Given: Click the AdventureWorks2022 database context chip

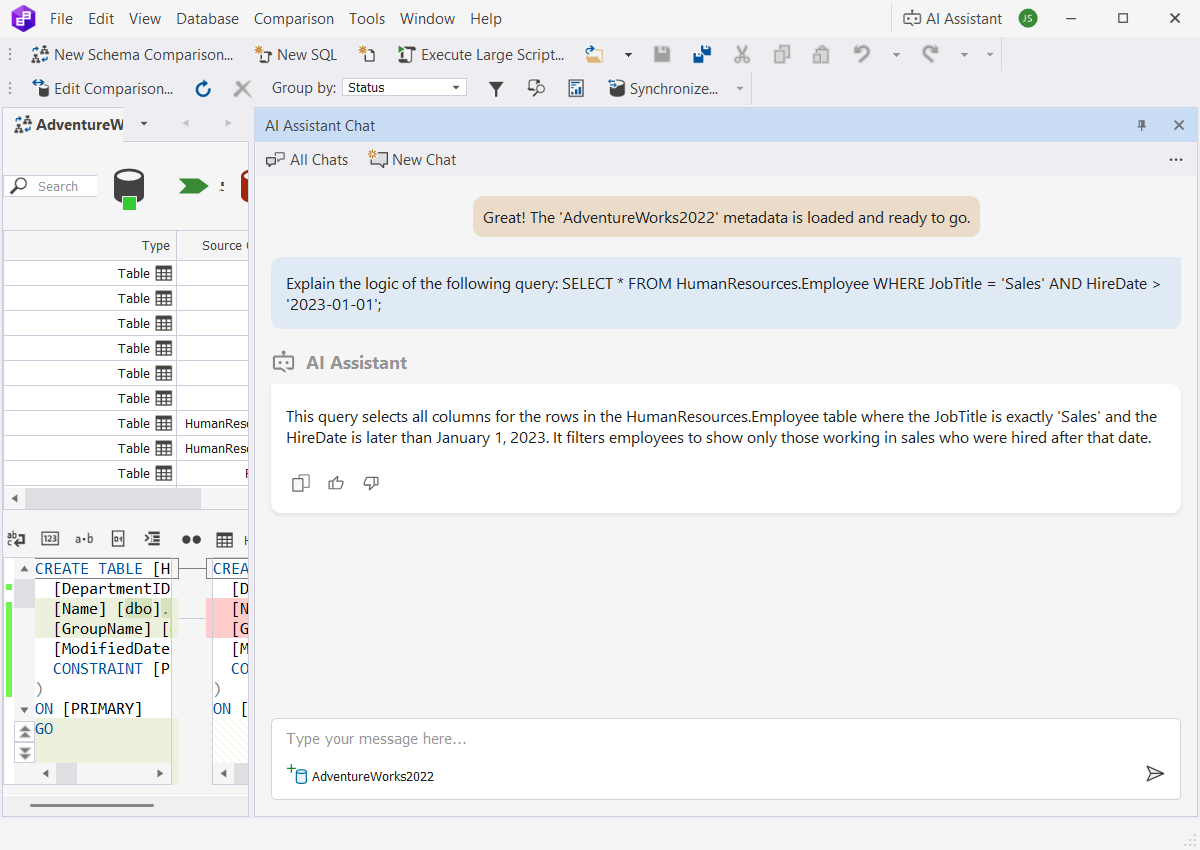Looking at the screenshot, I should (x=360, y=775).
